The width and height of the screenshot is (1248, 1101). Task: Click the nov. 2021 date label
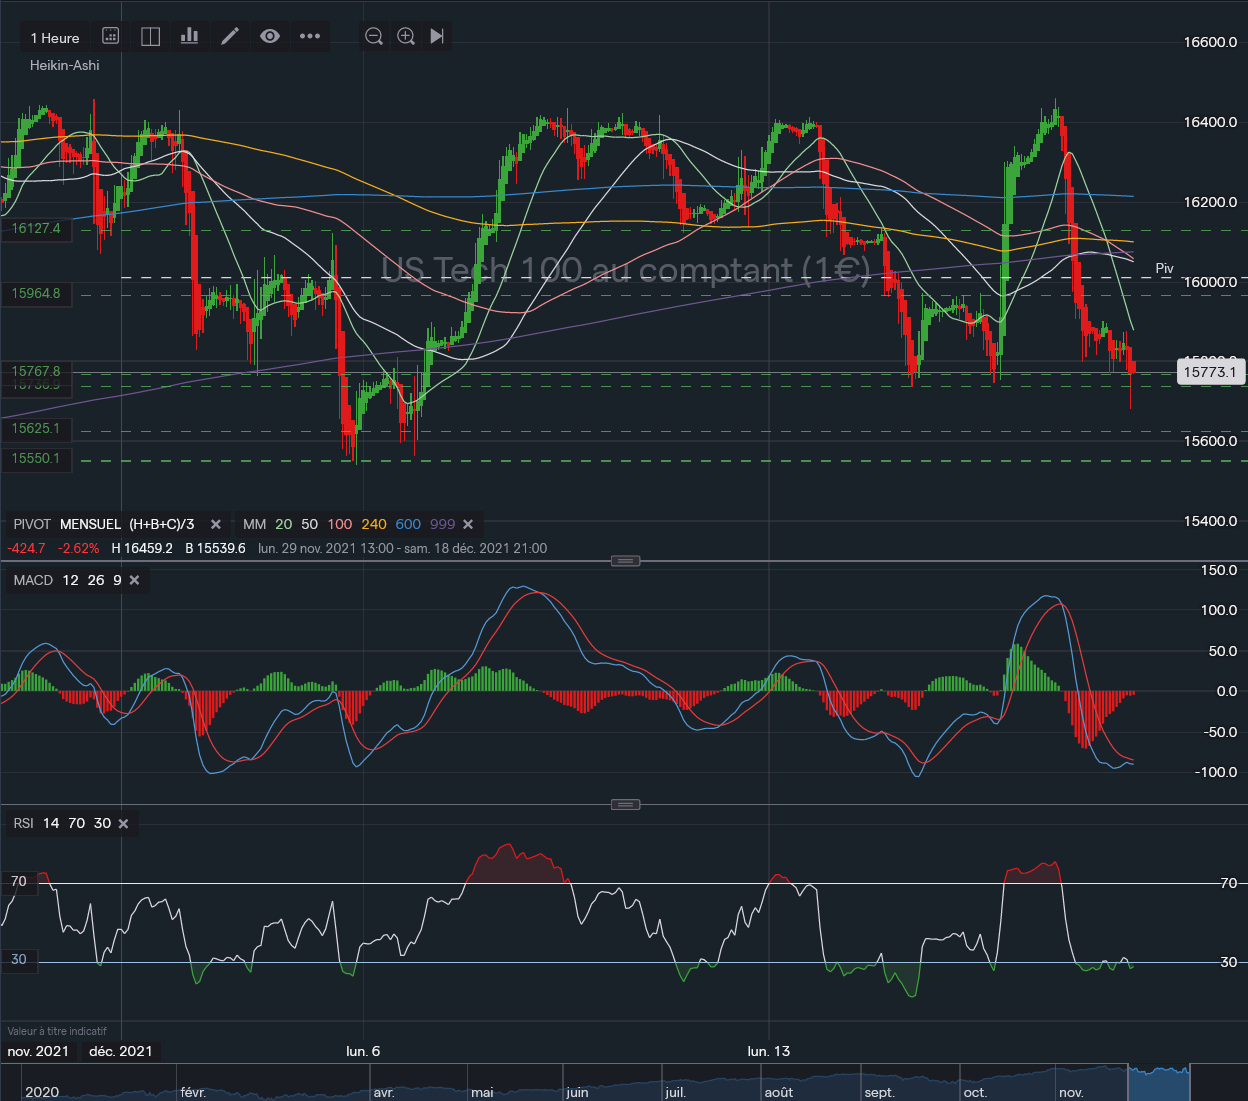(x=38, y=1051)
